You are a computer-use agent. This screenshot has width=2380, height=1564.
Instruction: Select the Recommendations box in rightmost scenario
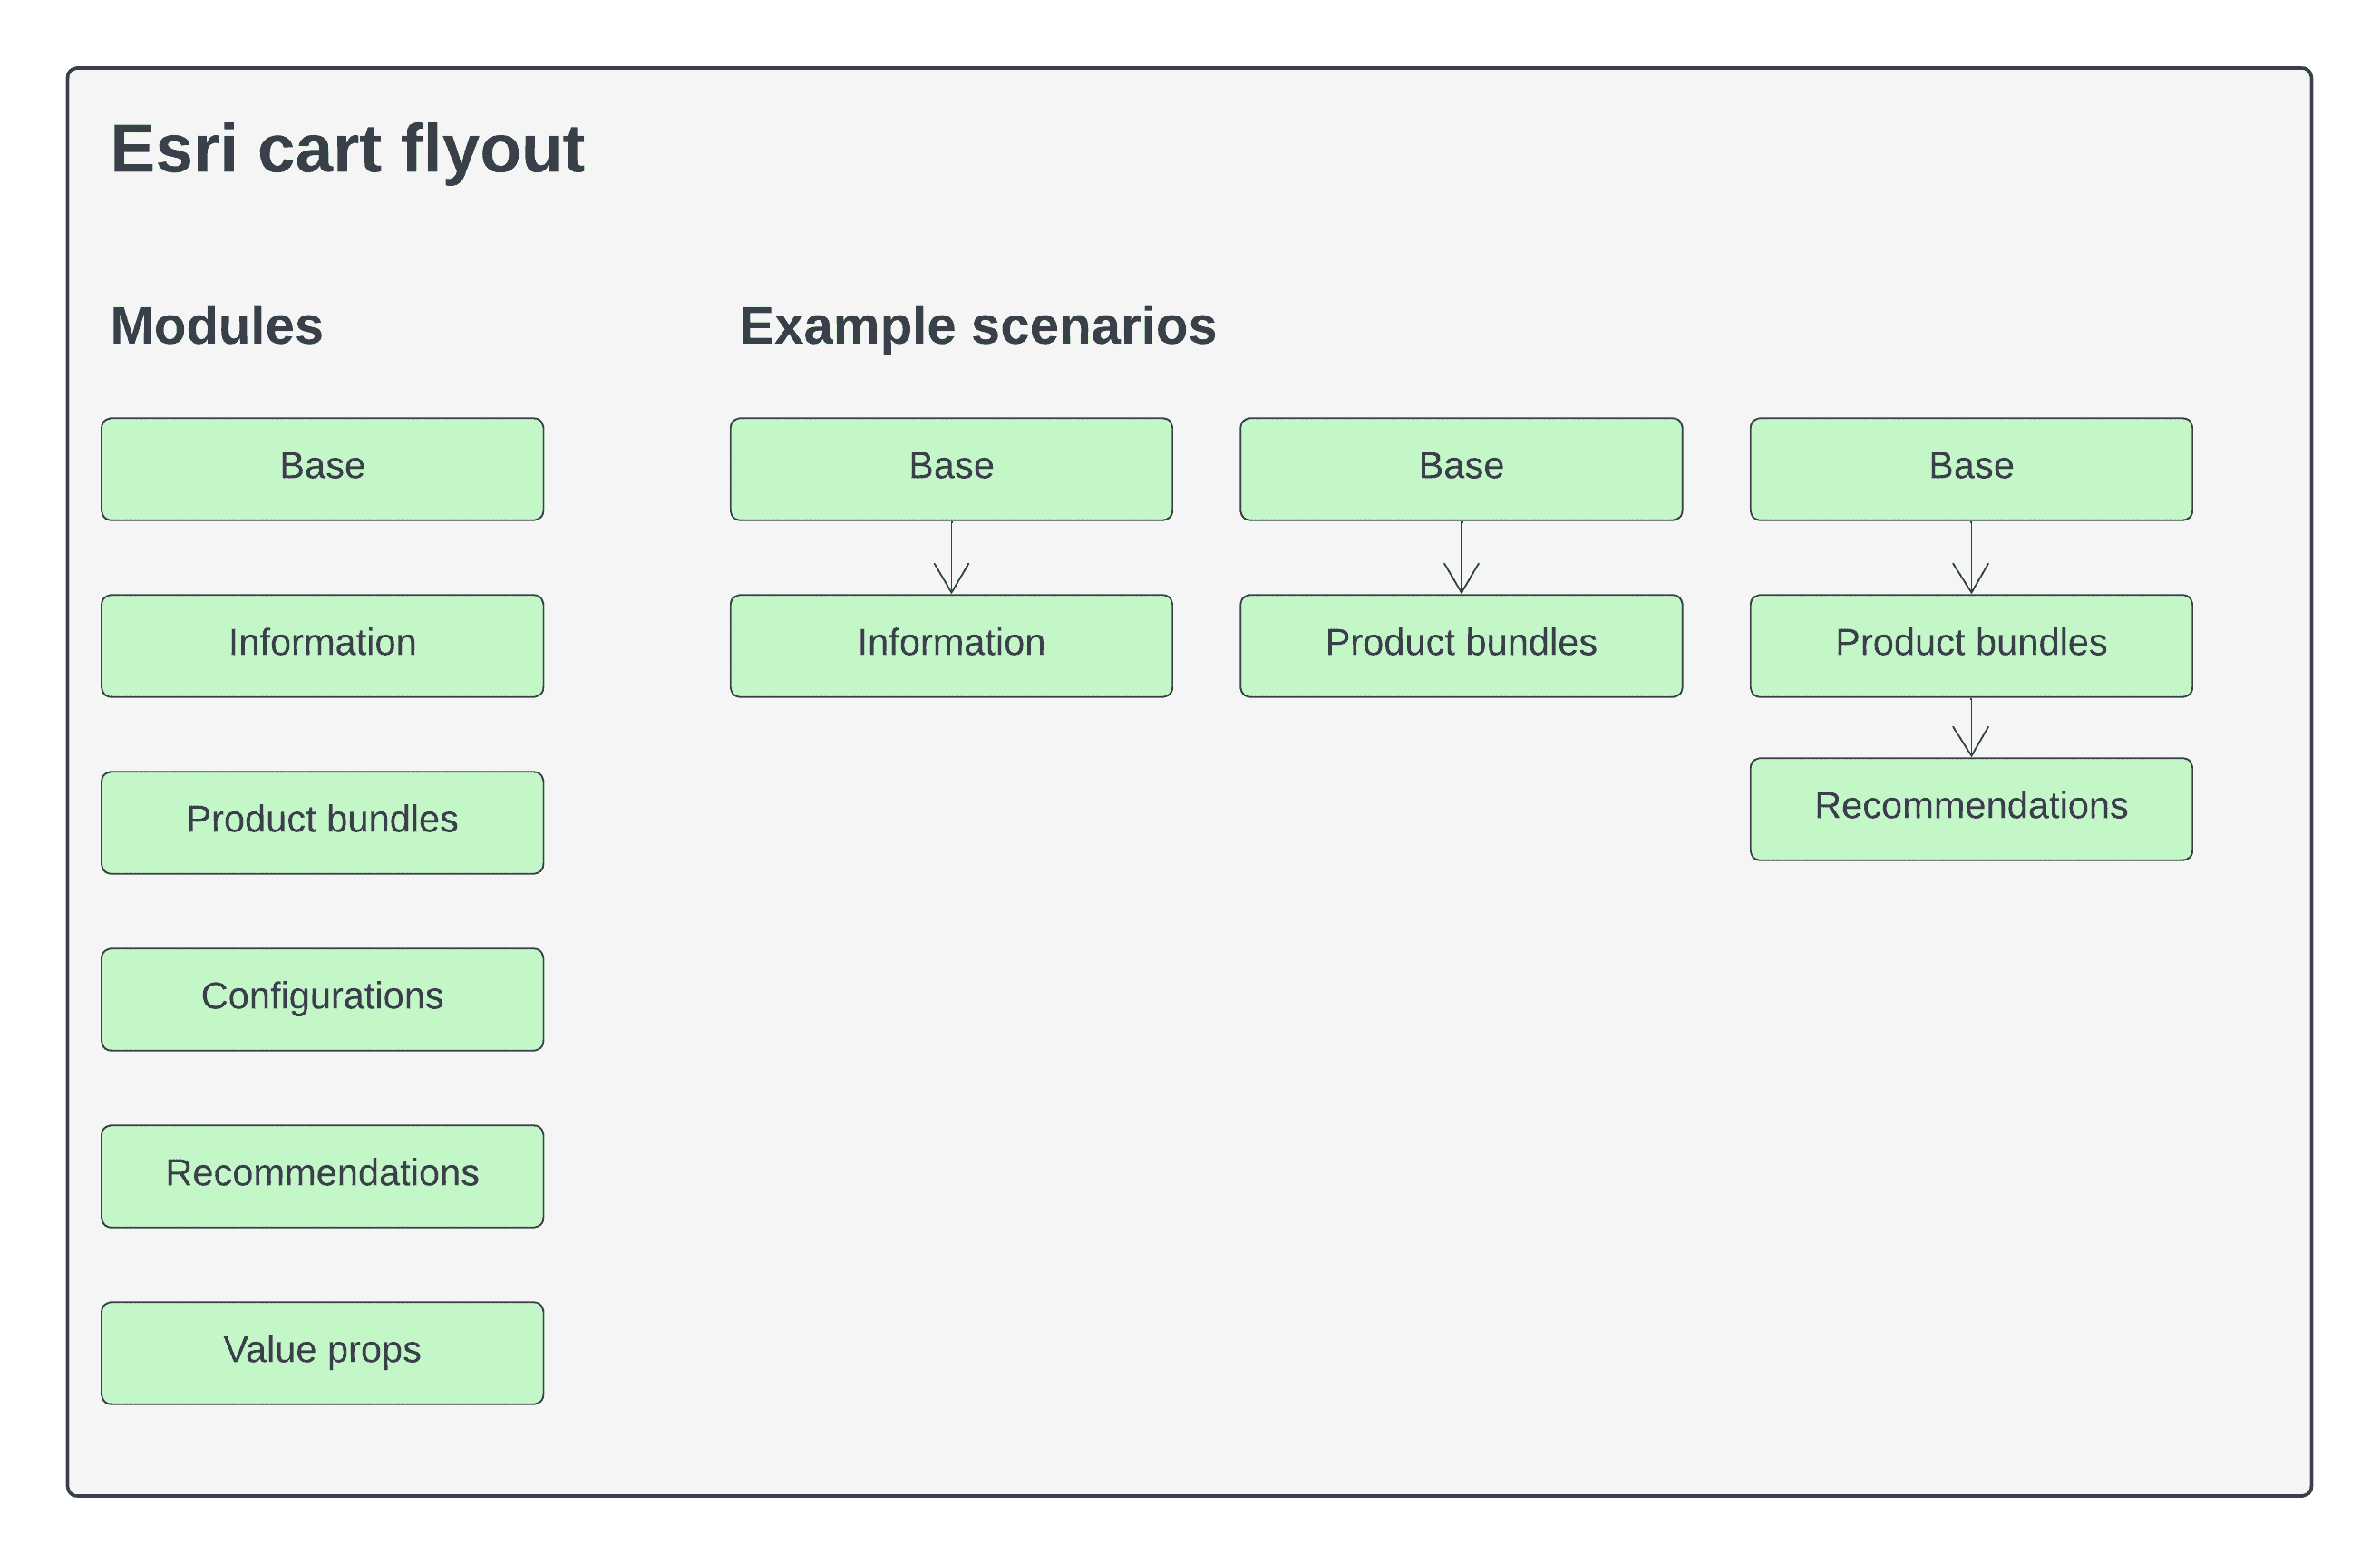point(1971,809)
